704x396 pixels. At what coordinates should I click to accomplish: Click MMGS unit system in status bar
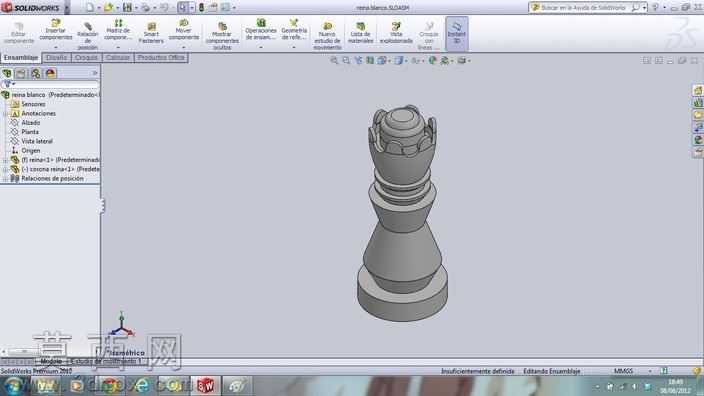pos(623,371)
